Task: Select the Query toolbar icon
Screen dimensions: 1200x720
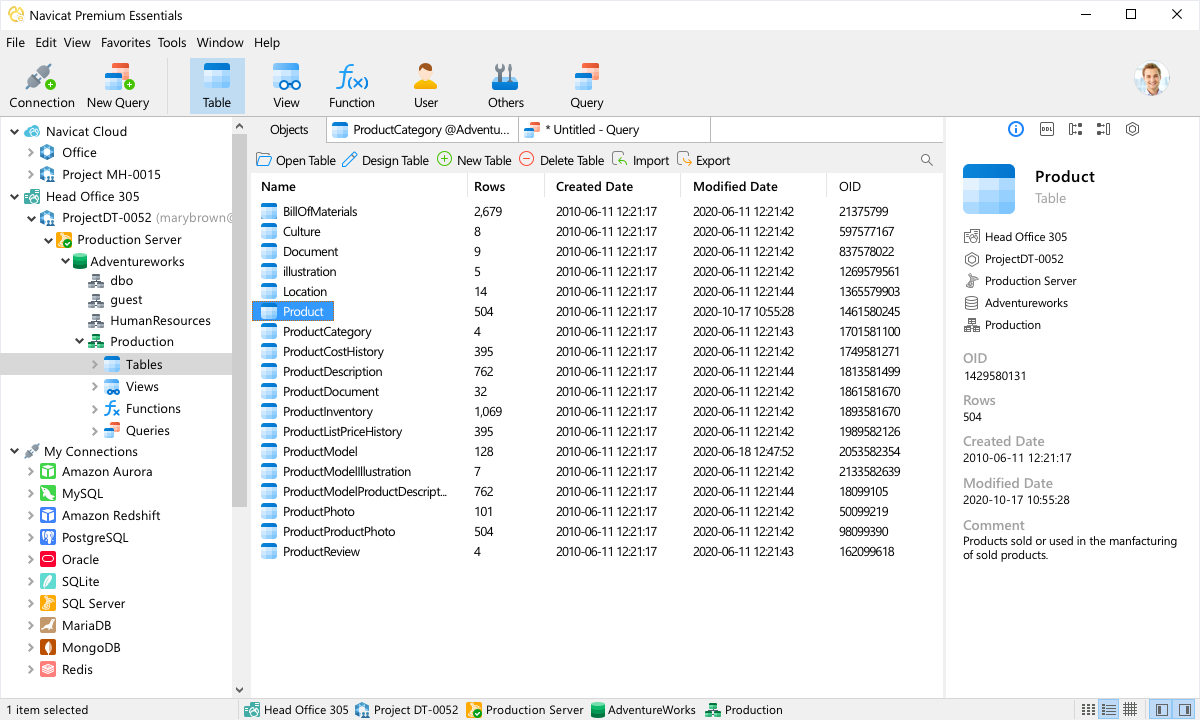Action: coord(587,86)
